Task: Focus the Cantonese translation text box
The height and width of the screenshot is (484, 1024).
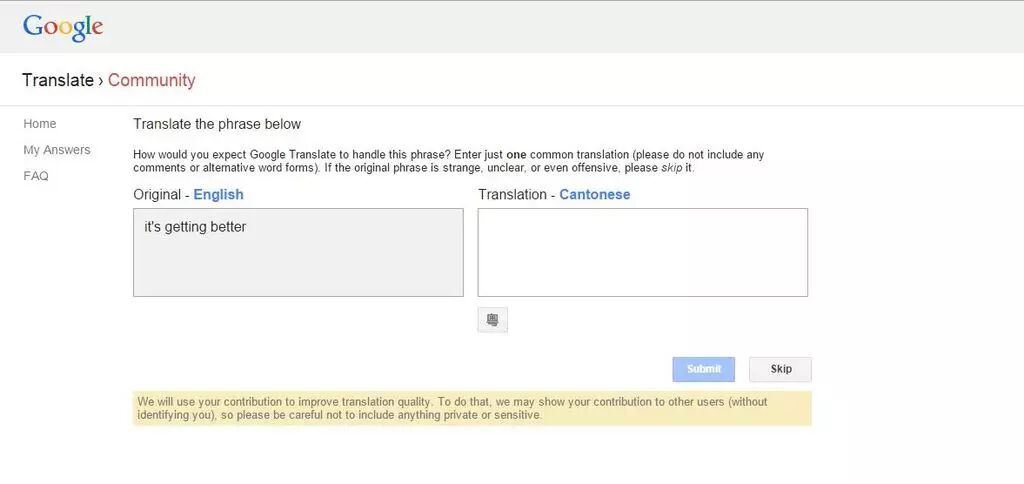Action: click(x=643, y=252)
